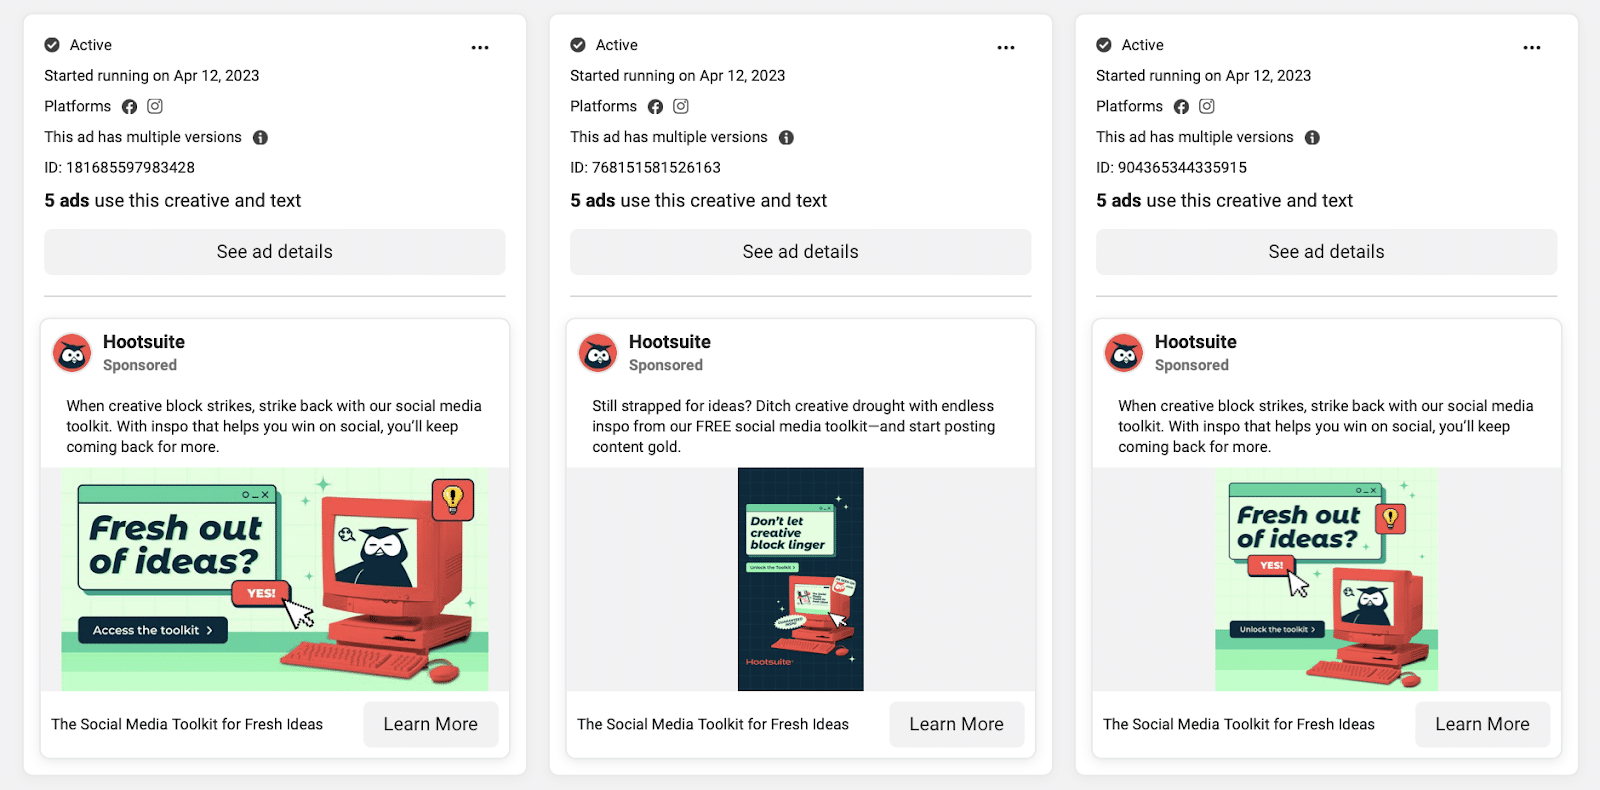Screen dimensions: 1600x790
Task: Open the three-dot menu on ad ID 181685597983428
Action: pyautogui.click(x=480, y=47)
